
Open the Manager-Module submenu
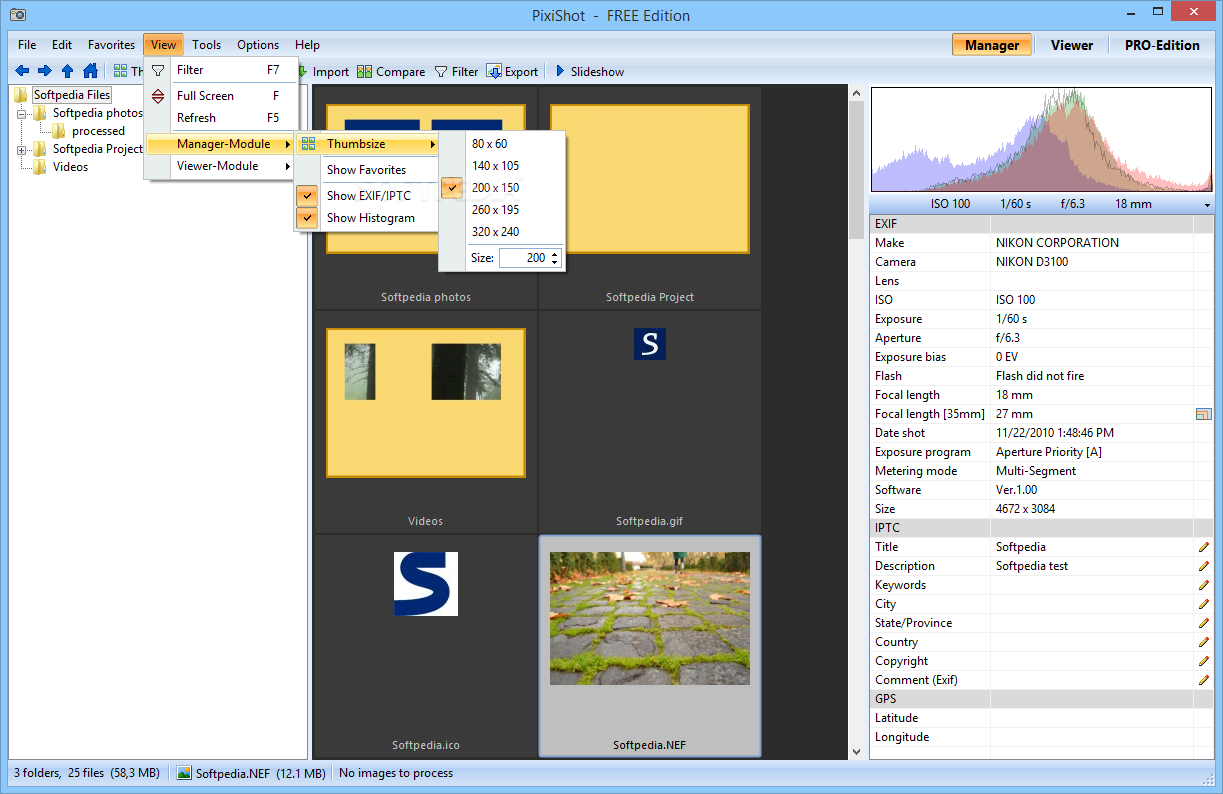click(x=221, y=144)
